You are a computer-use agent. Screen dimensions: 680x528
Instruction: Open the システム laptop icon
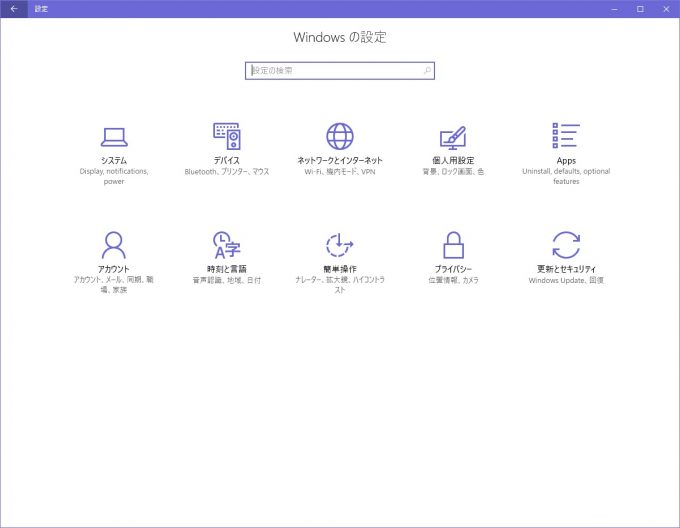[x=114, y=137]
